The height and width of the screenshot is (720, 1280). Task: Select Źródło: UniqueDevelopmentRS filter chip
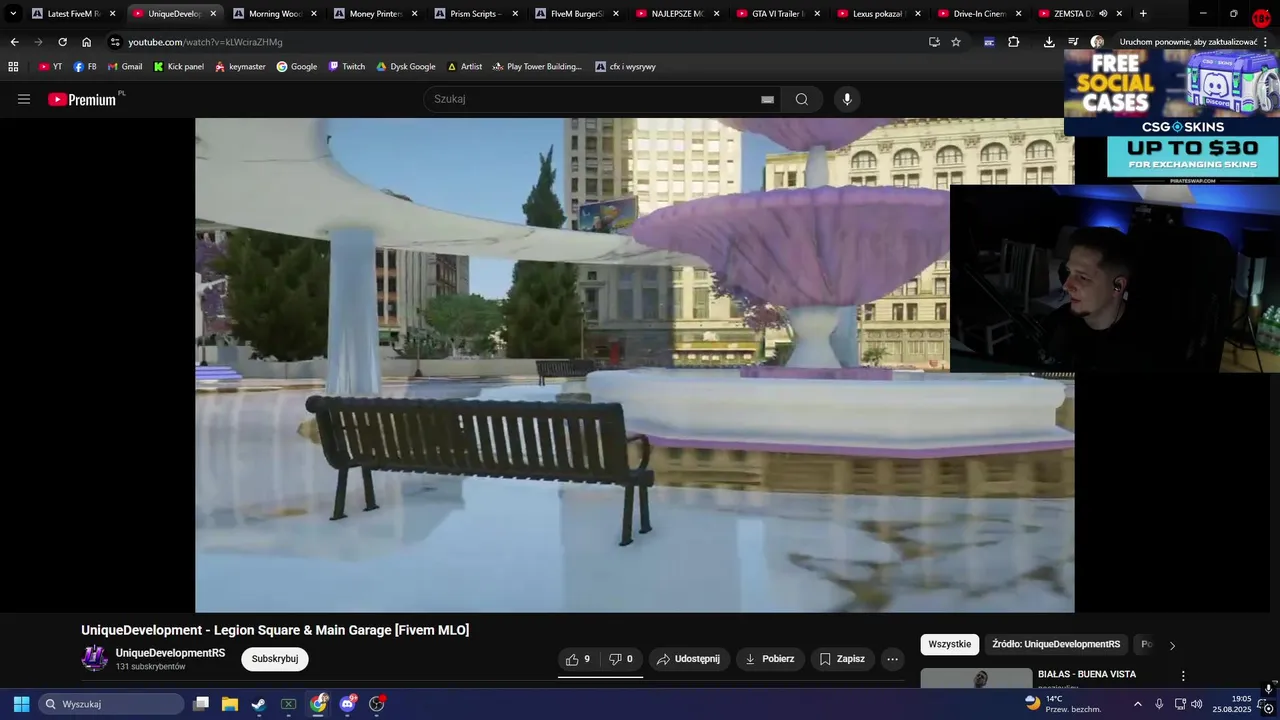1056,644
